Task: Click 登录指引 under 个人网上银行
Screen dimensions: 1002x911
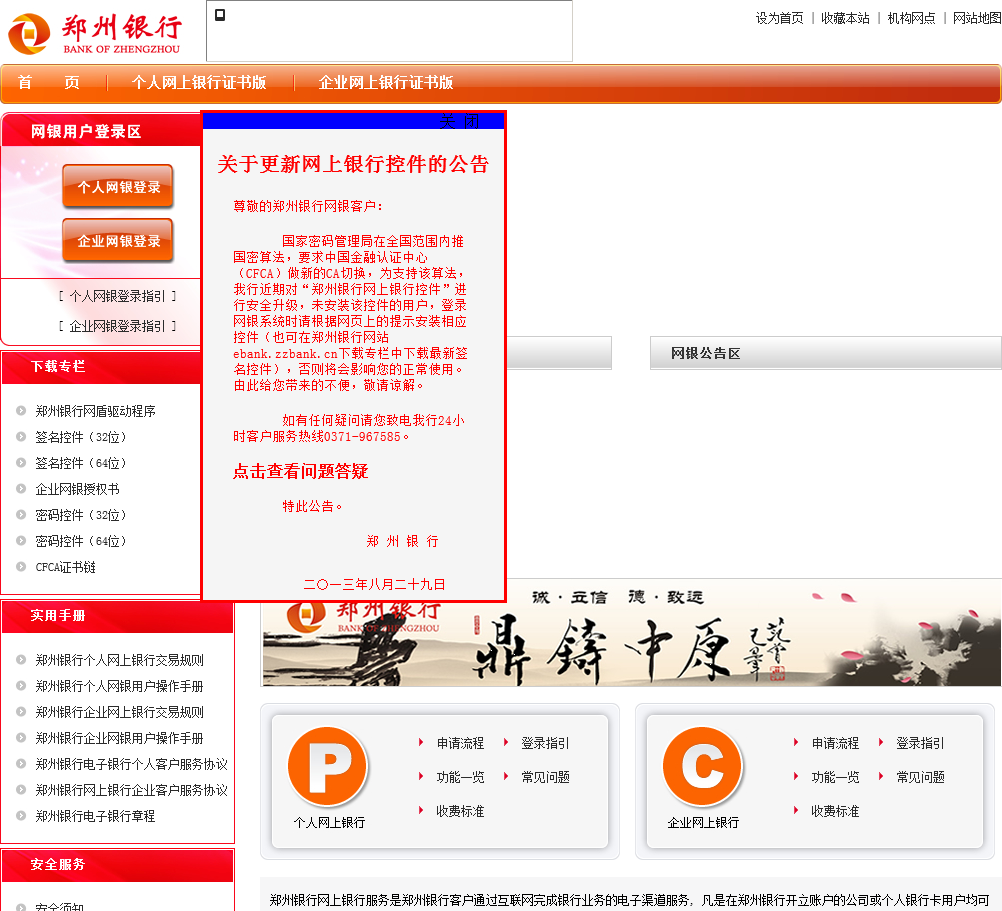Action: tap(545, 743)
